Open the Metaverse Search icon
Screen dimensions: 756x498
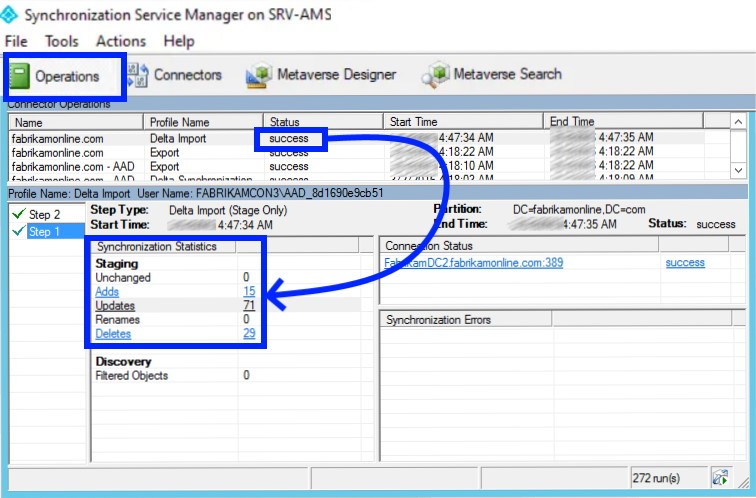point(436,75)
